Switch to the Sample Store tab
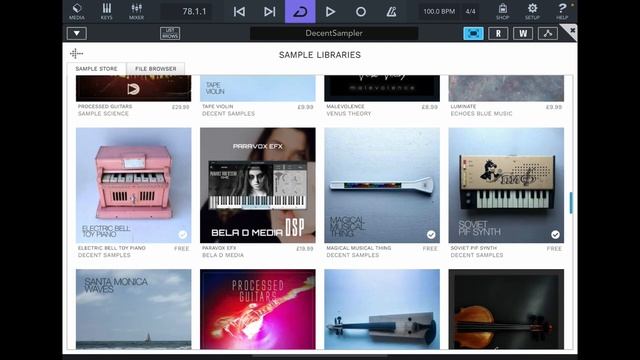The height and width of the screenshot is (360, 640). point(96,69)
